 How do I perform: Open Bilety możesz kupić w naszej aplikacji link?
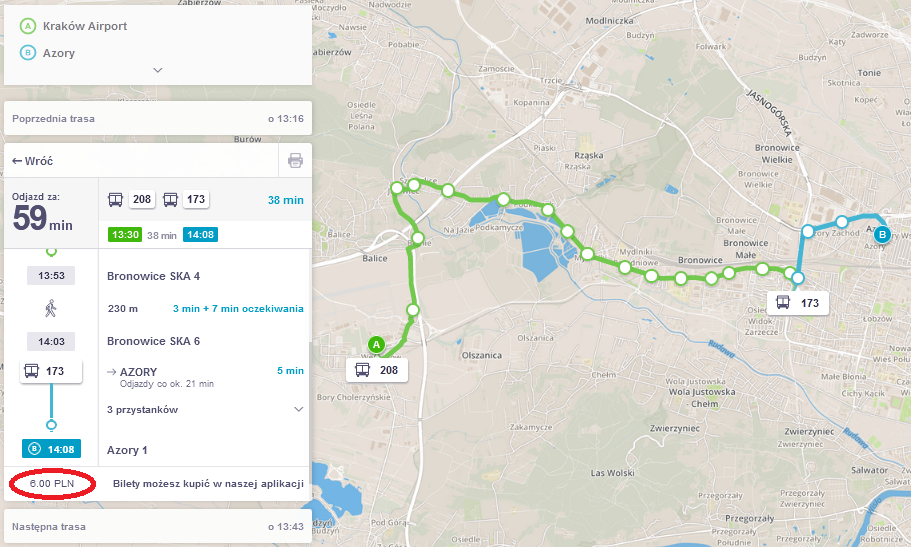click(208, 484)
